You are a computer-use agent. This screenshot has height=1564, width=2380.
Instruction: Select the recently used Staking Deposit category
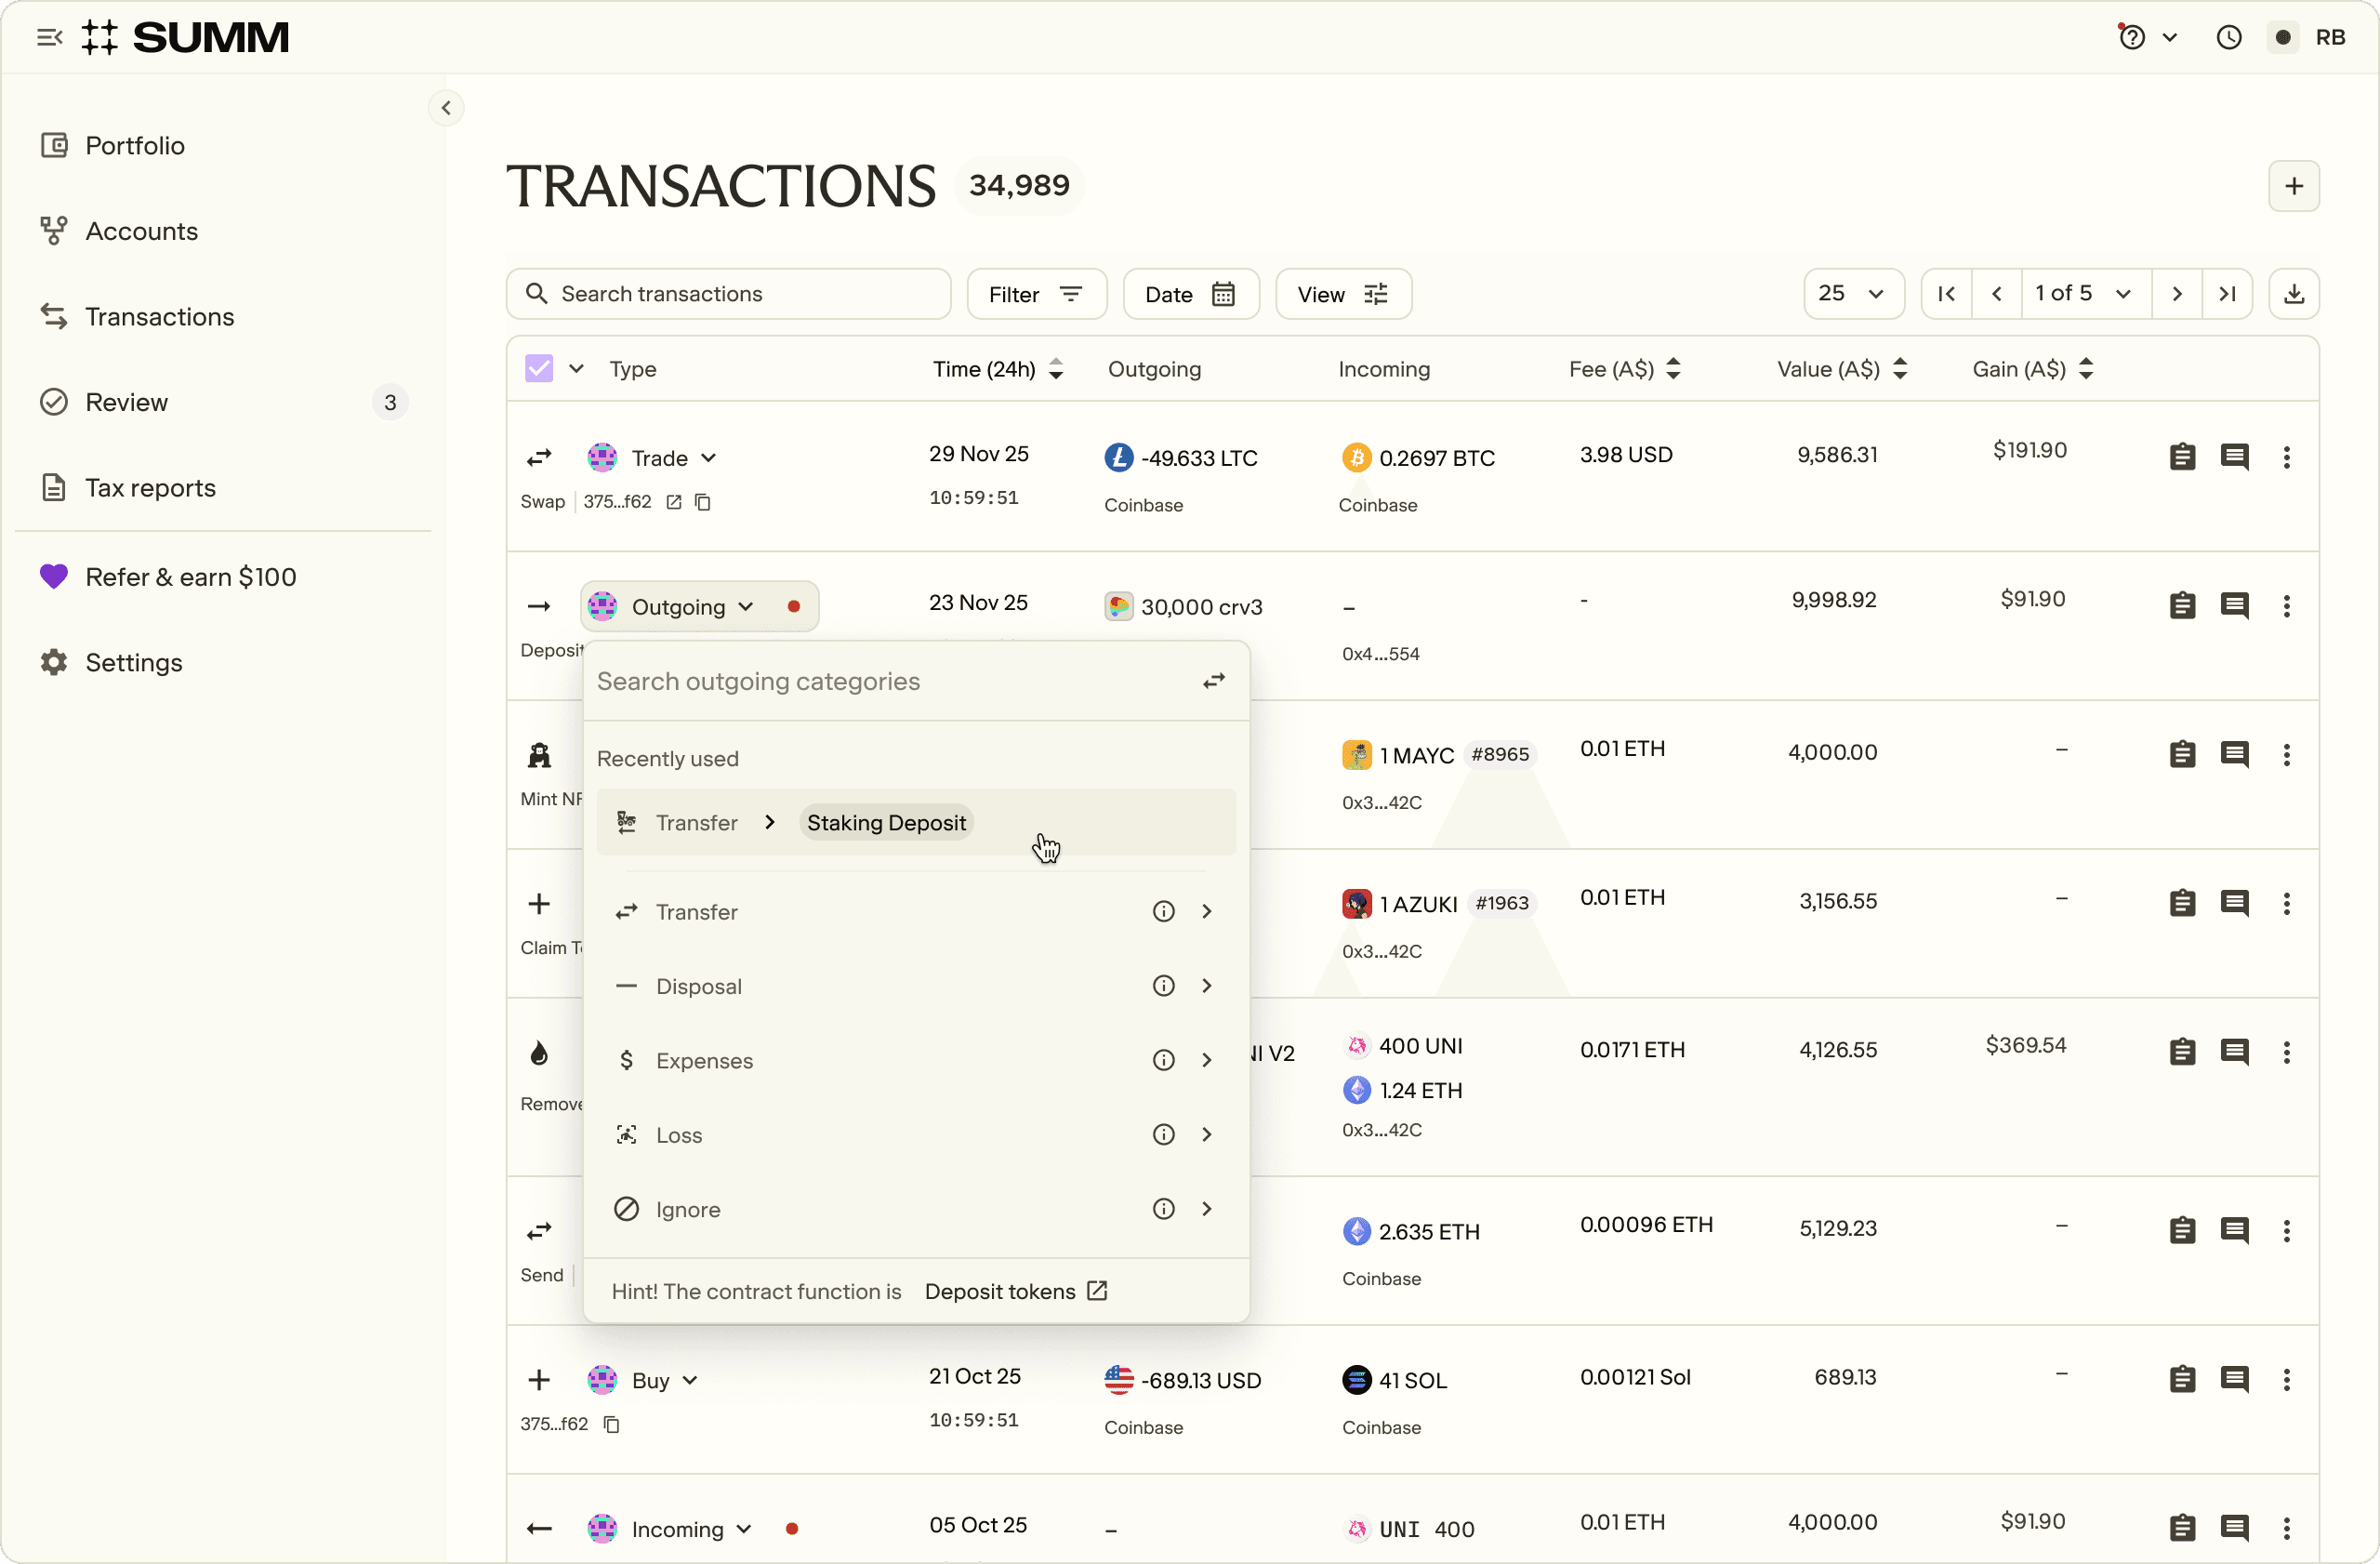click(885, 823)
